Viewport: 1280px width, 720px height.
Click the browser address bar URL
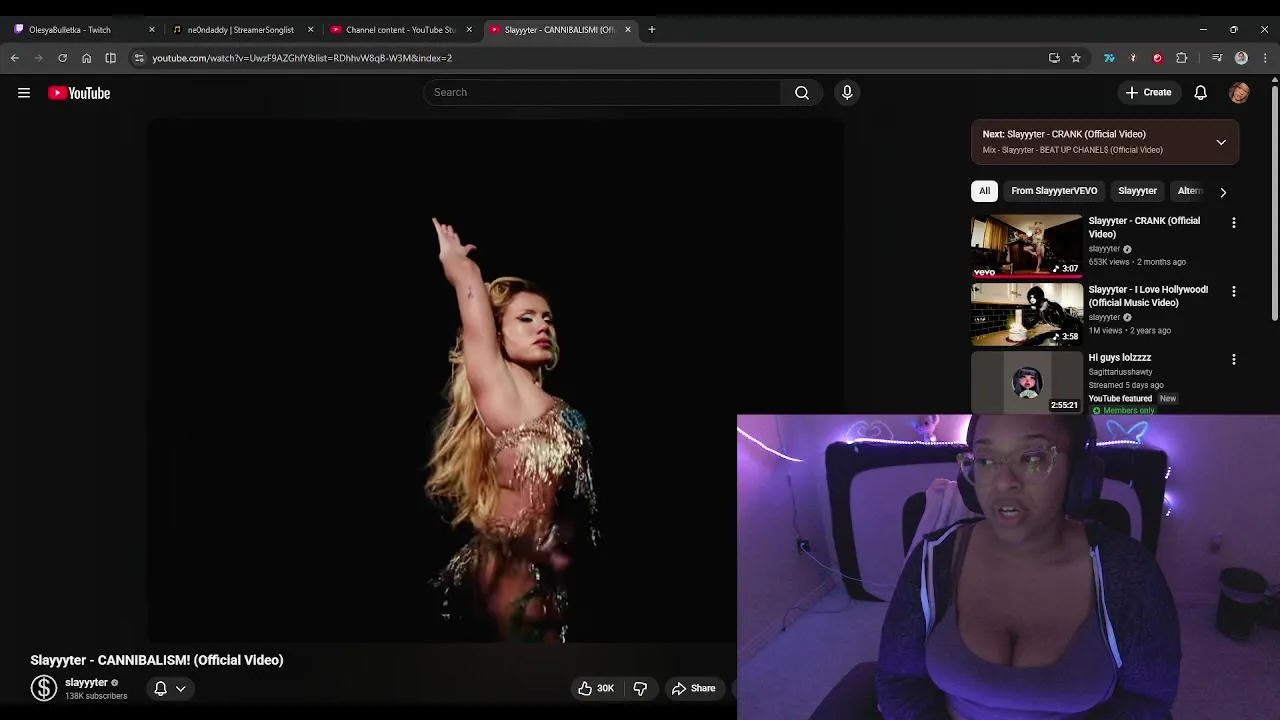point(302,58)
